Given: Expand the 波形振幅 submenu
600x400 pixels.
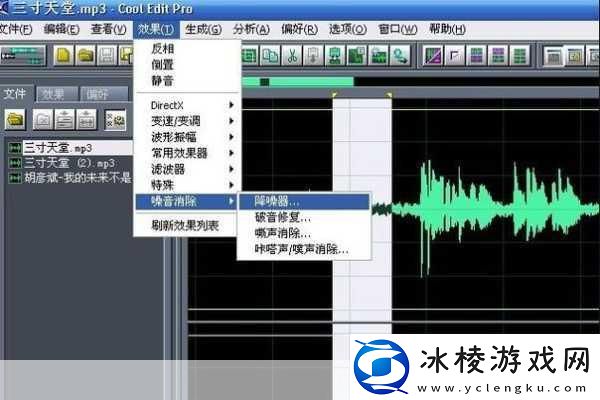Looking at the screenshot, I should tap(187, 137).
